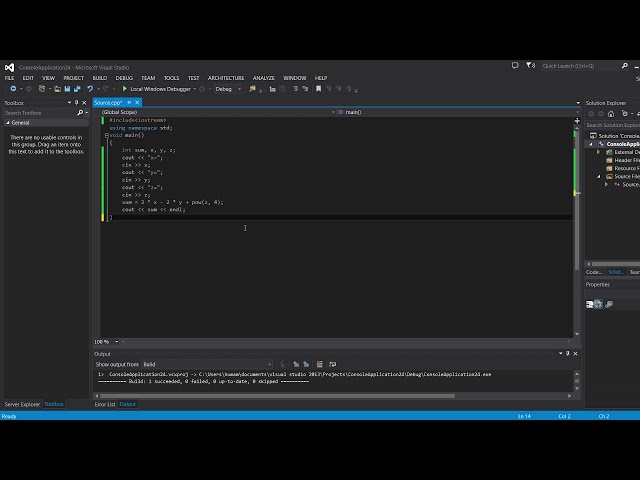Open the Show output from Build dropdown

(205, 364)
